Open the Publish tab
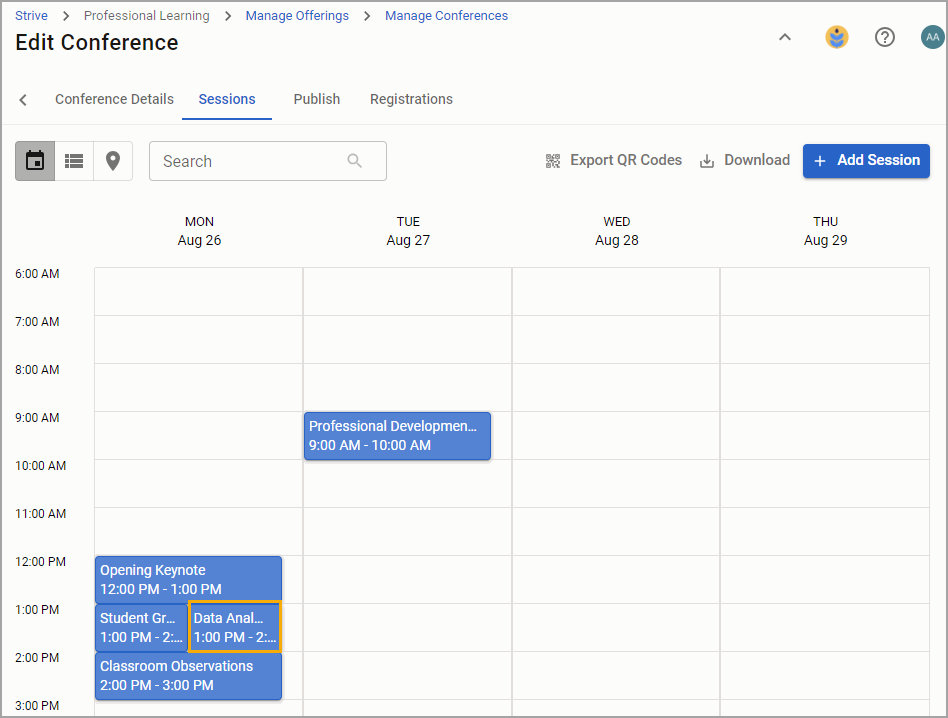Image resolution: width=948 pixels, height=718 pixels. click(317, 99)
